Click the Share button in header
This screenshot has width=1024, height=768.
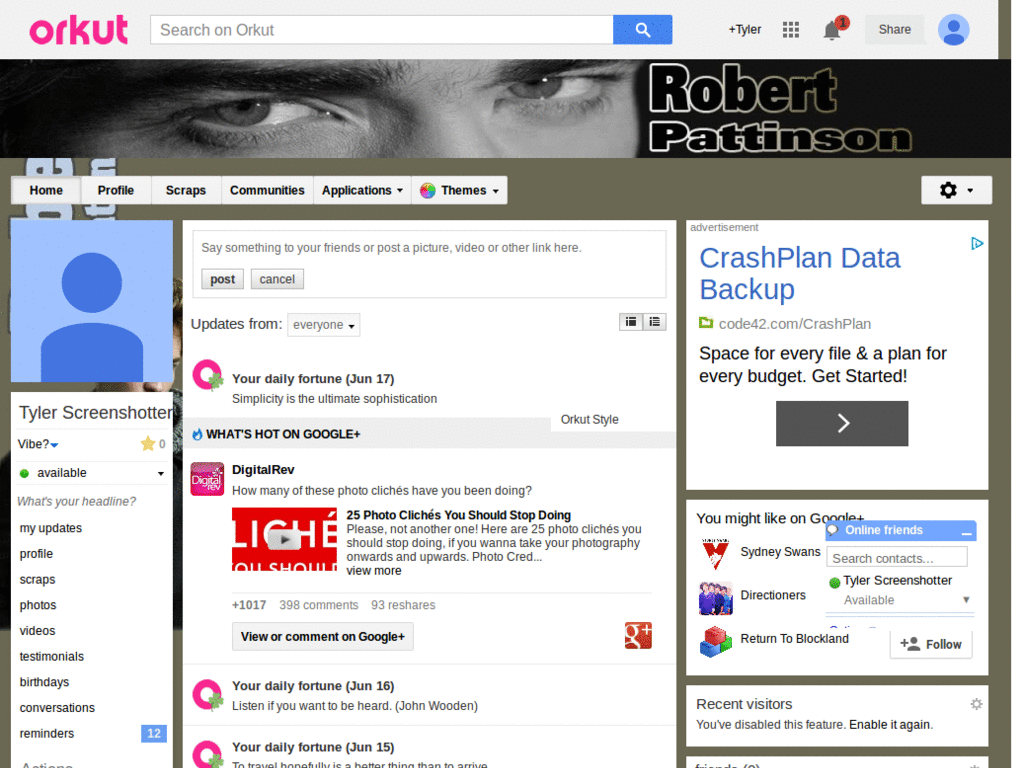895,29
